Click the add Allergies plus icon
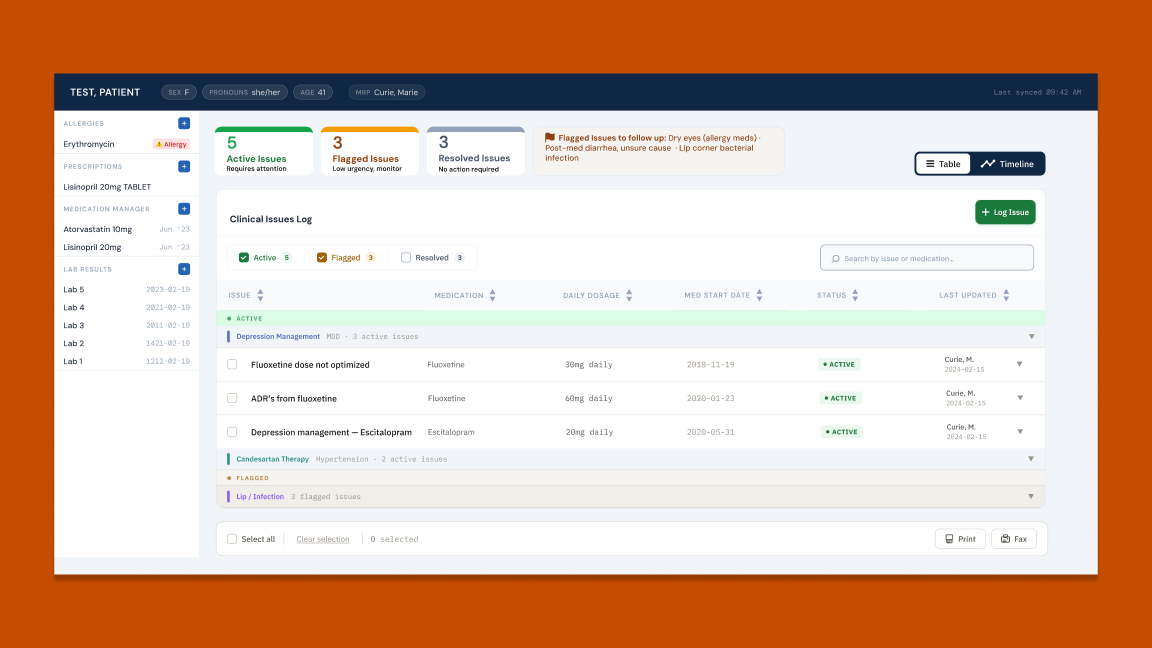The height and width of the screenshot is (648, 1152). tap(183, 123)
